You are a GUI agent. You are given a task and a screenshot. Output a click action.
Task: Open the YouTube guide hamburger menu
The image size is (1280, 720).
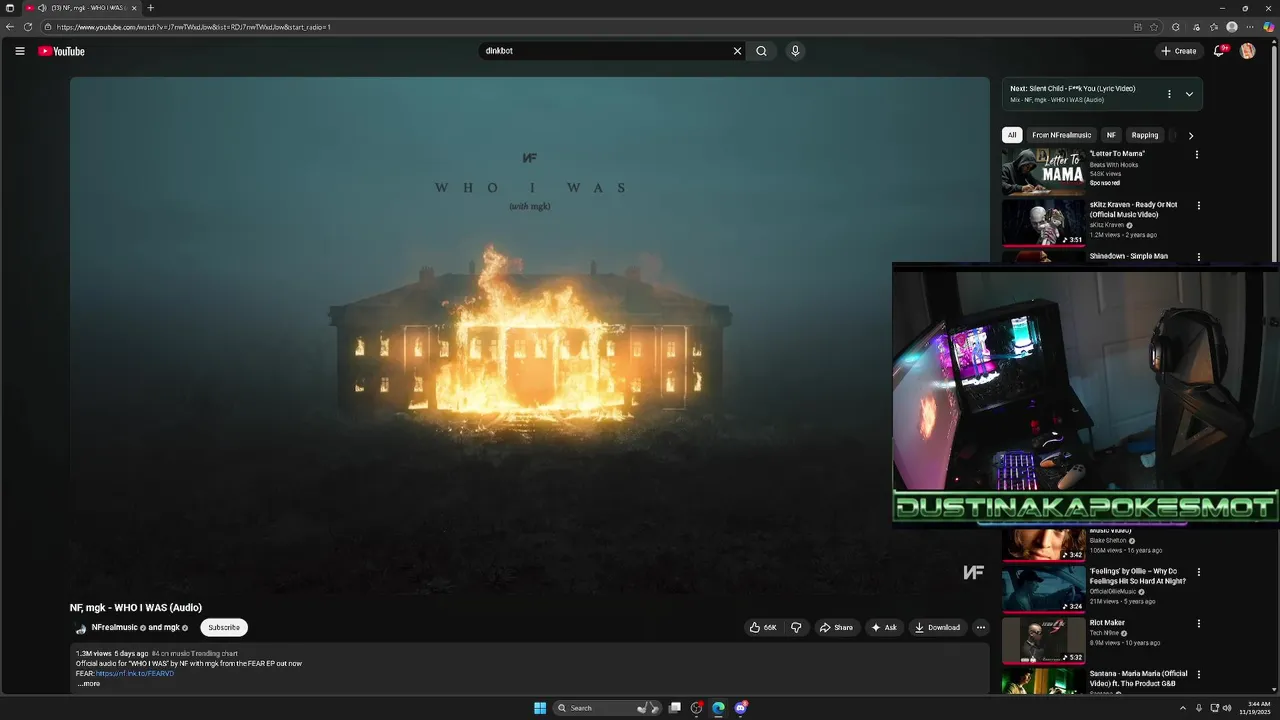19,51
